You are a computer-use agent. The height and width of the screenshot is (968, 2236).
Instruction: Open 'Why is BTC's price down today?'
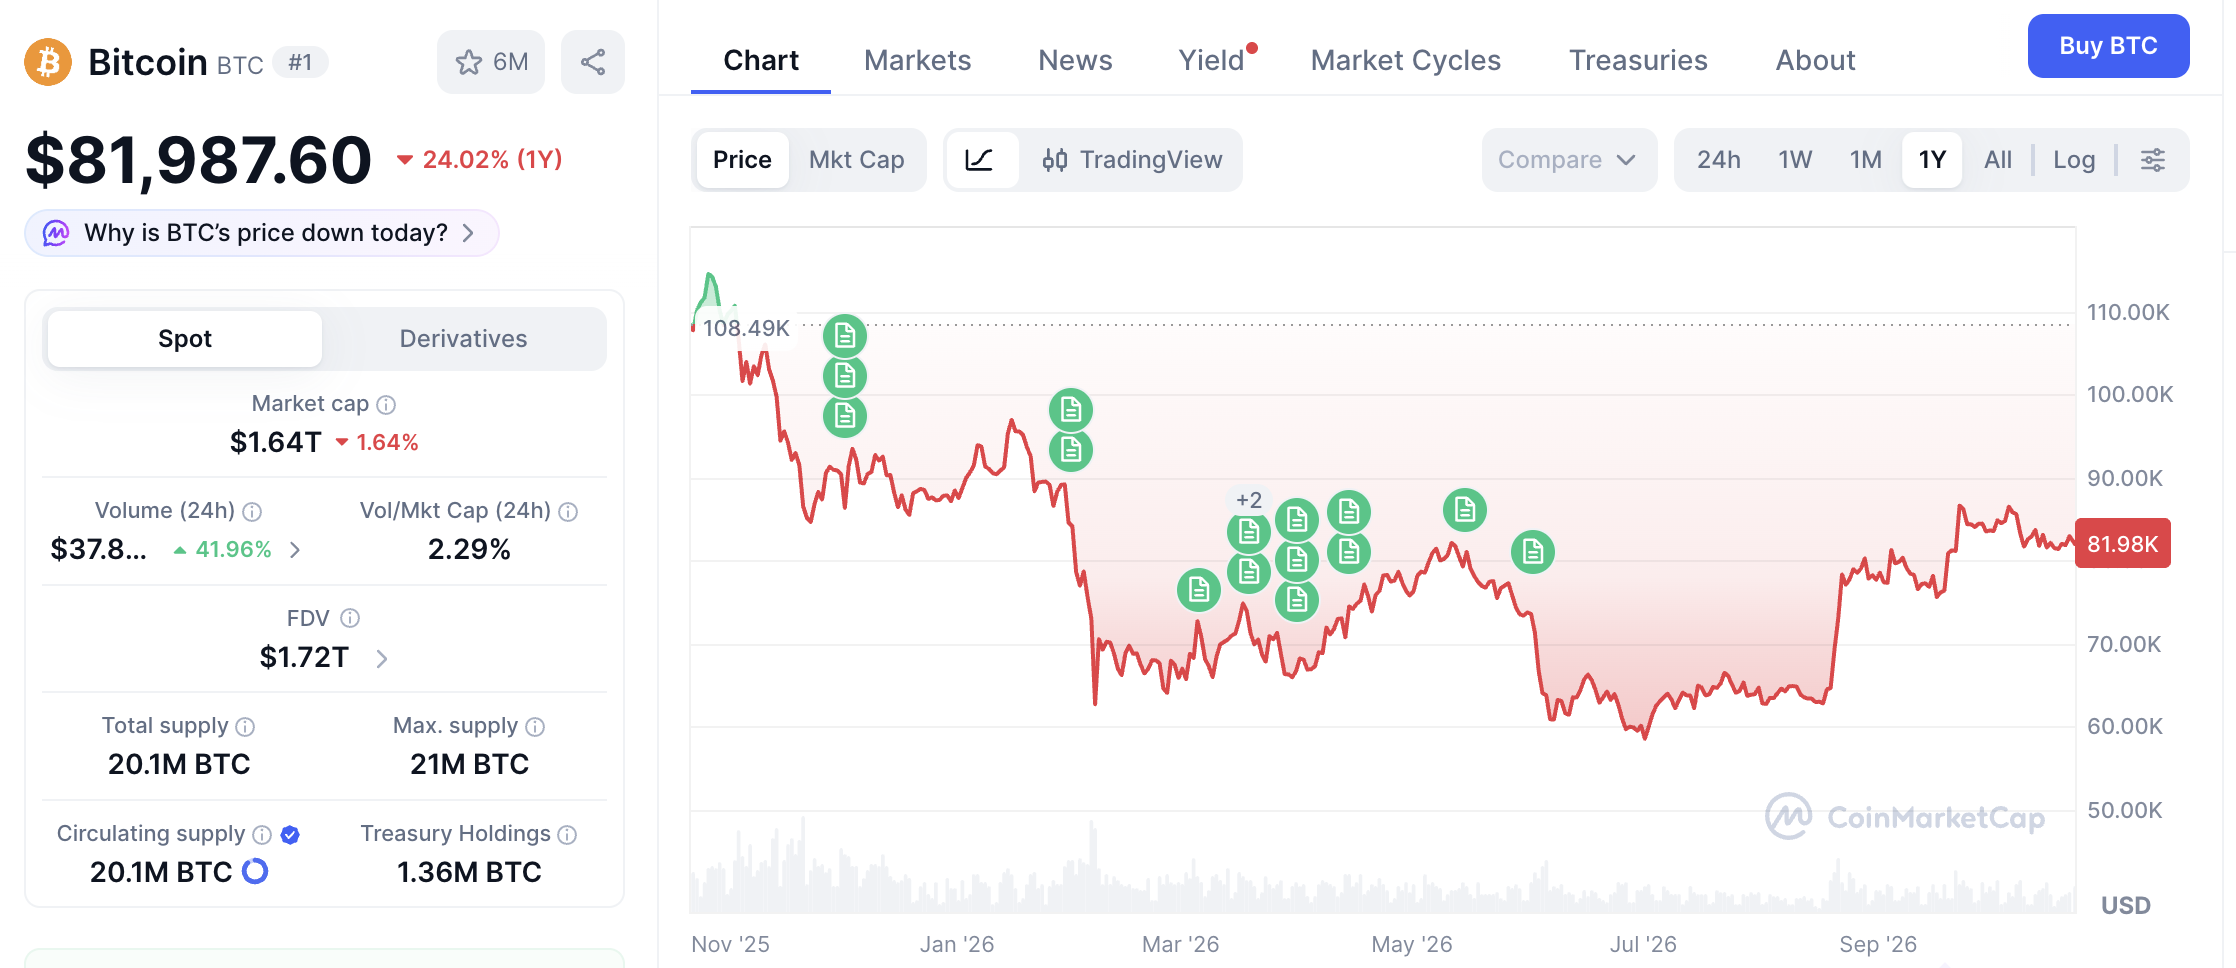click(x=262, y=233)
